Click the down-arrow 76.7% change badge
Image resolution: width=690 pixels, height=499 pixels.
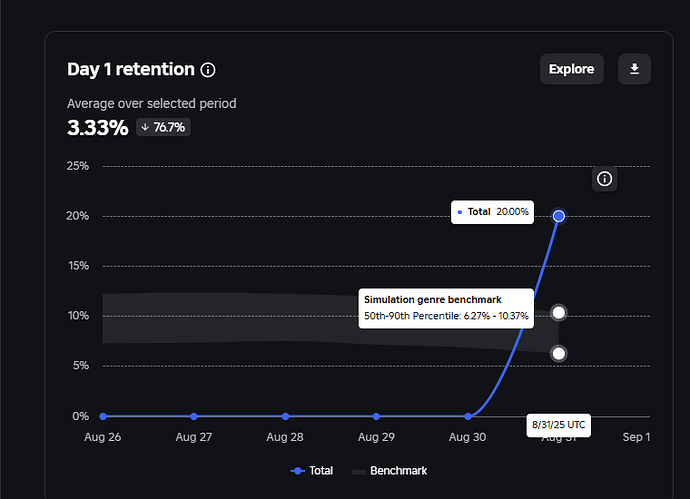(x=163, y=127)
